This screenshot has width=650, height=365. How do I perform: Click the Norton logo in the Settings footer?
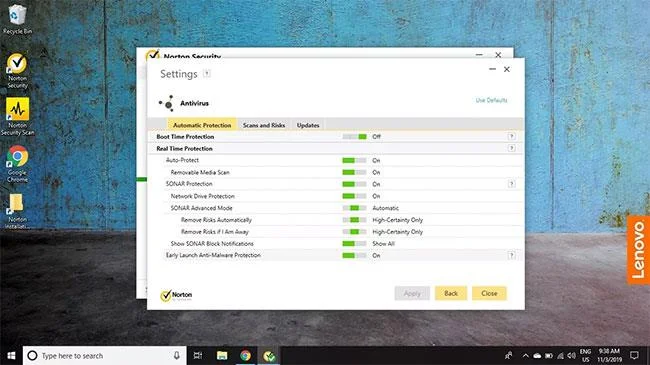point(176,295)
